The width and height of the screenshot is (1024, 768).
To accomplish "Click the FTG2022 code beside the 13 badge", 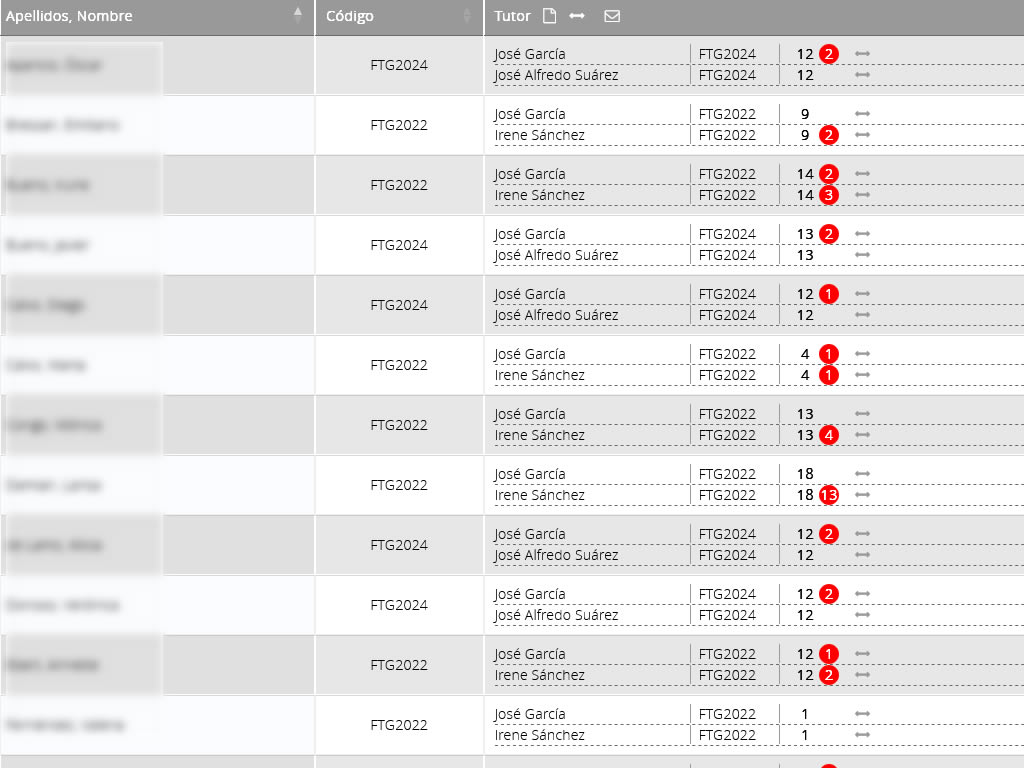I will pyautogui.click(x=727, y=495).
